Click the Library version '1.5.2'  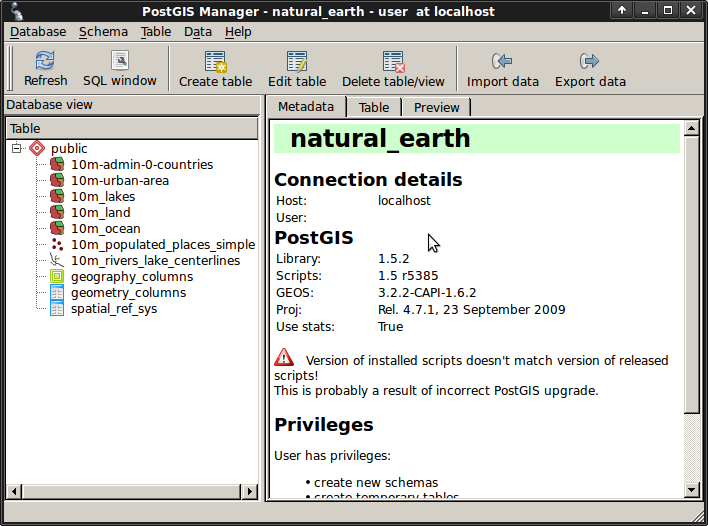point(393,259)
